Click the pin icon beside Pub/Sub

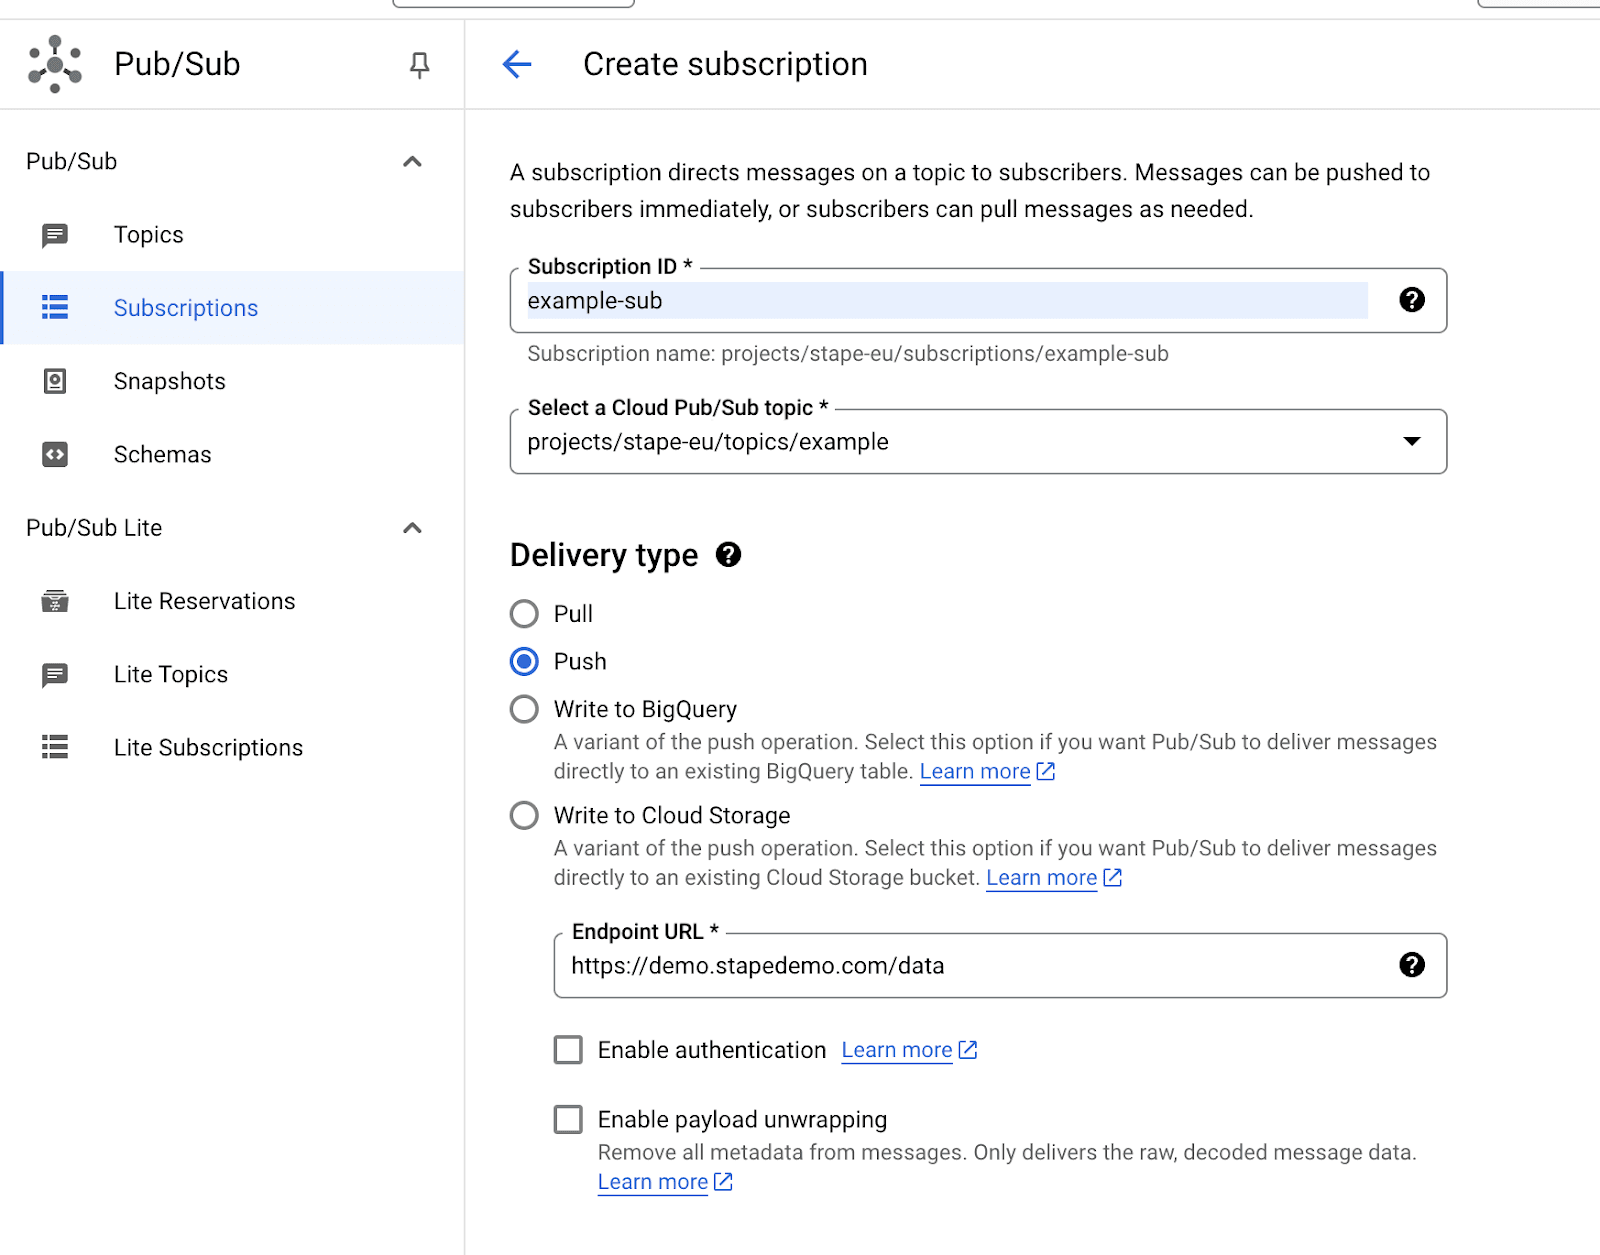[418, 63]
